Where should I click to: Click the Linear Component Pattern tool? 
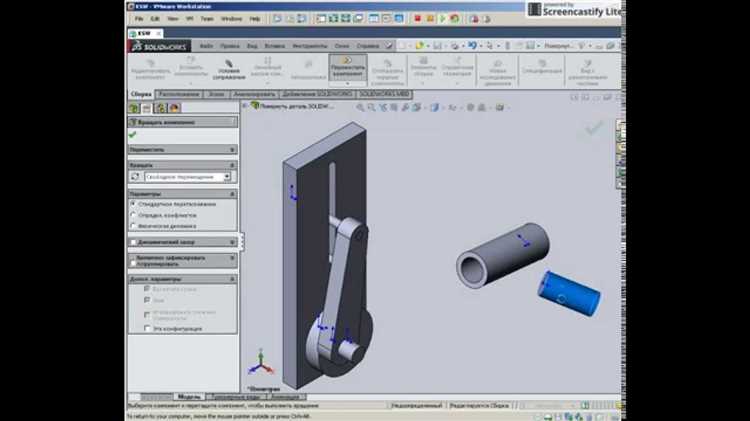267,67
